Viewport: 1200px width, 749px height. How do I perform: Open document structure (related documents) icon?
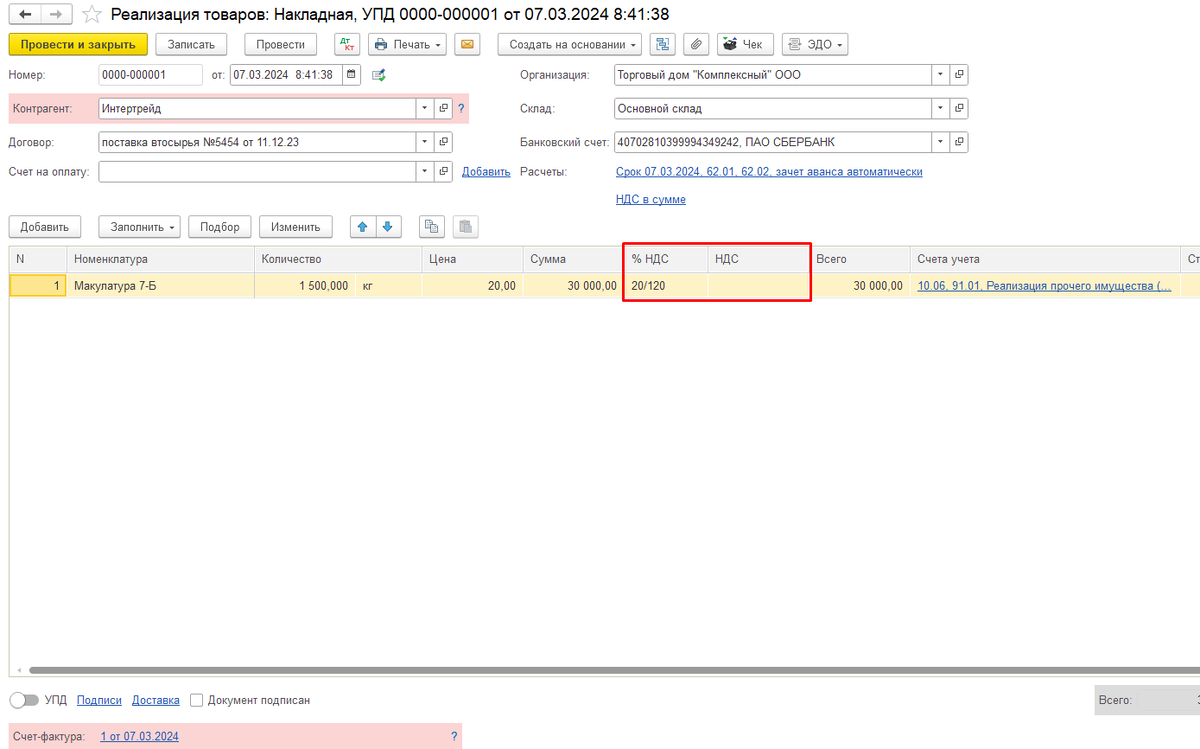pos(662,45)
